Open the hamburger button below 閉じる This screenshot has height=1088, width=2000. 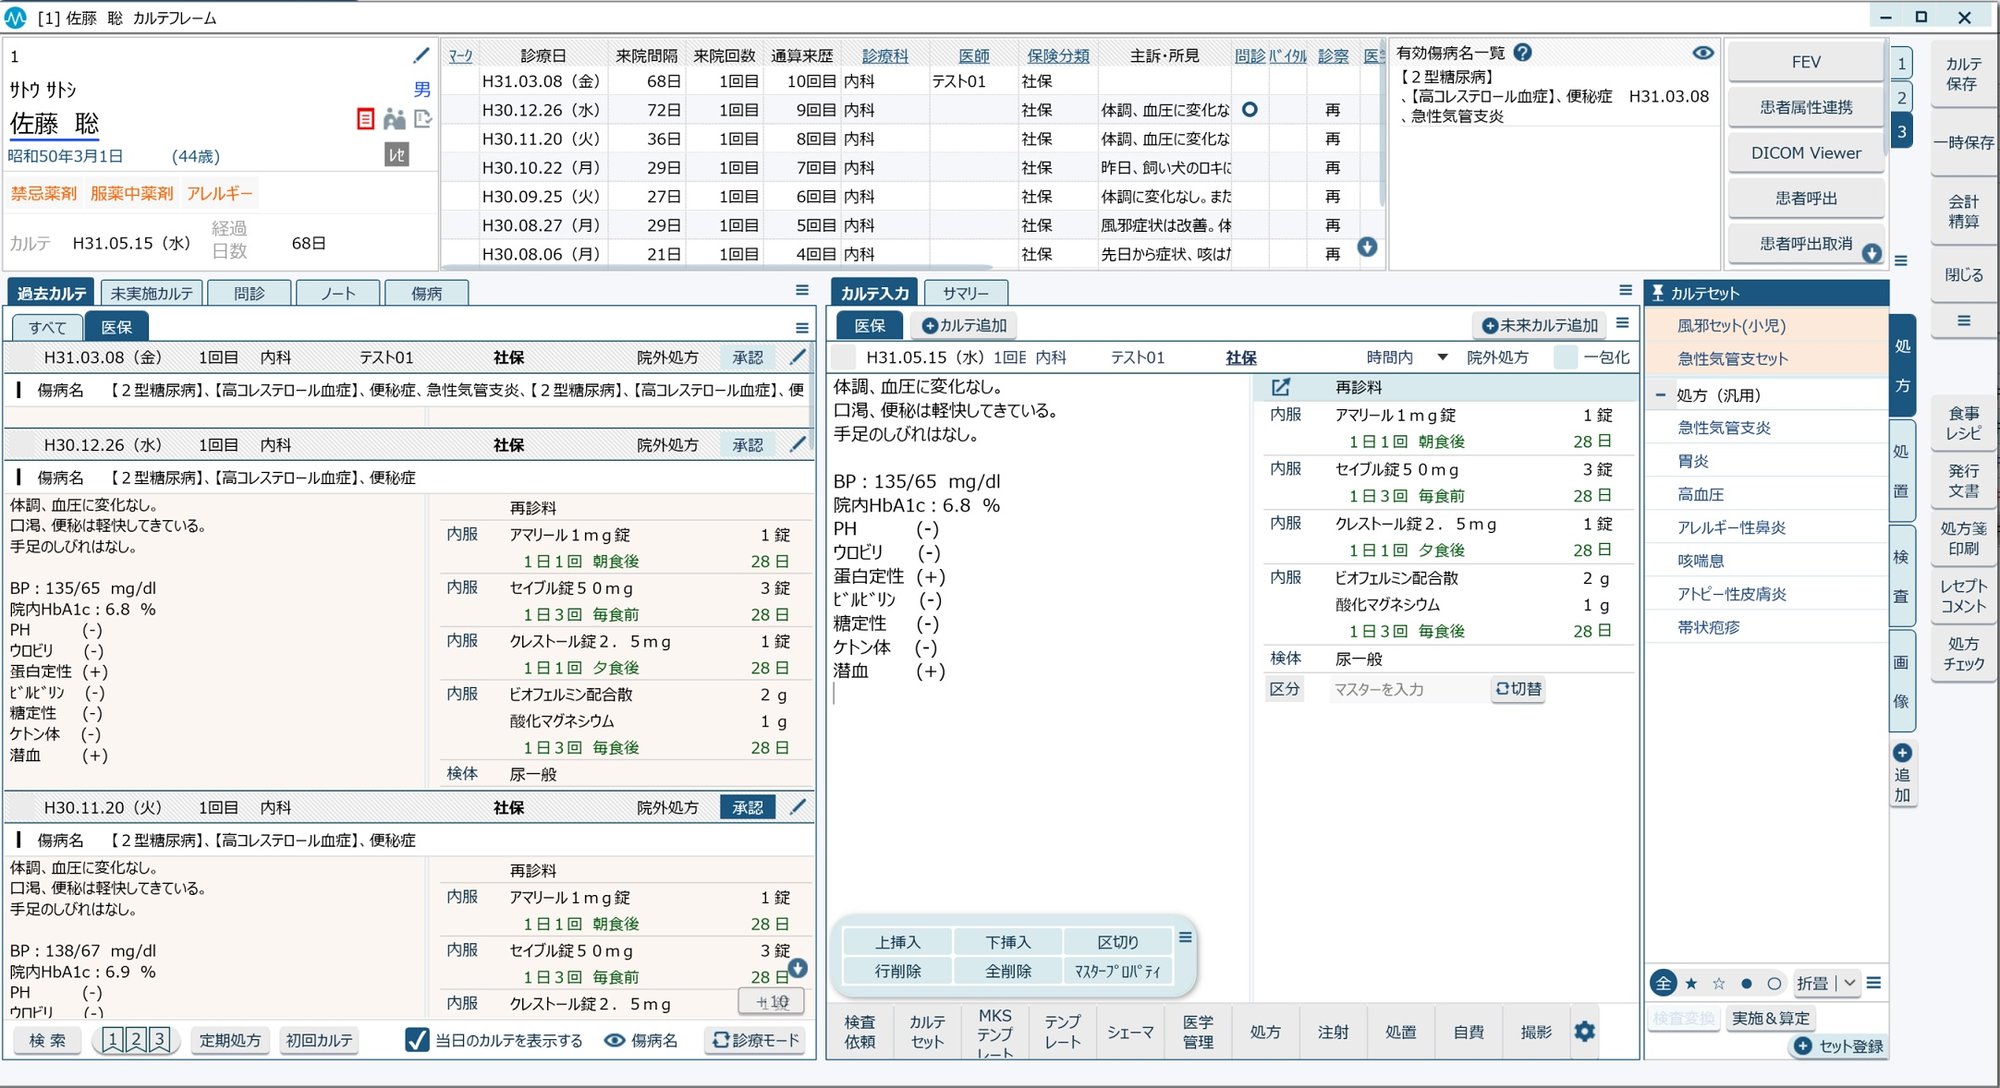(1964, 321)
